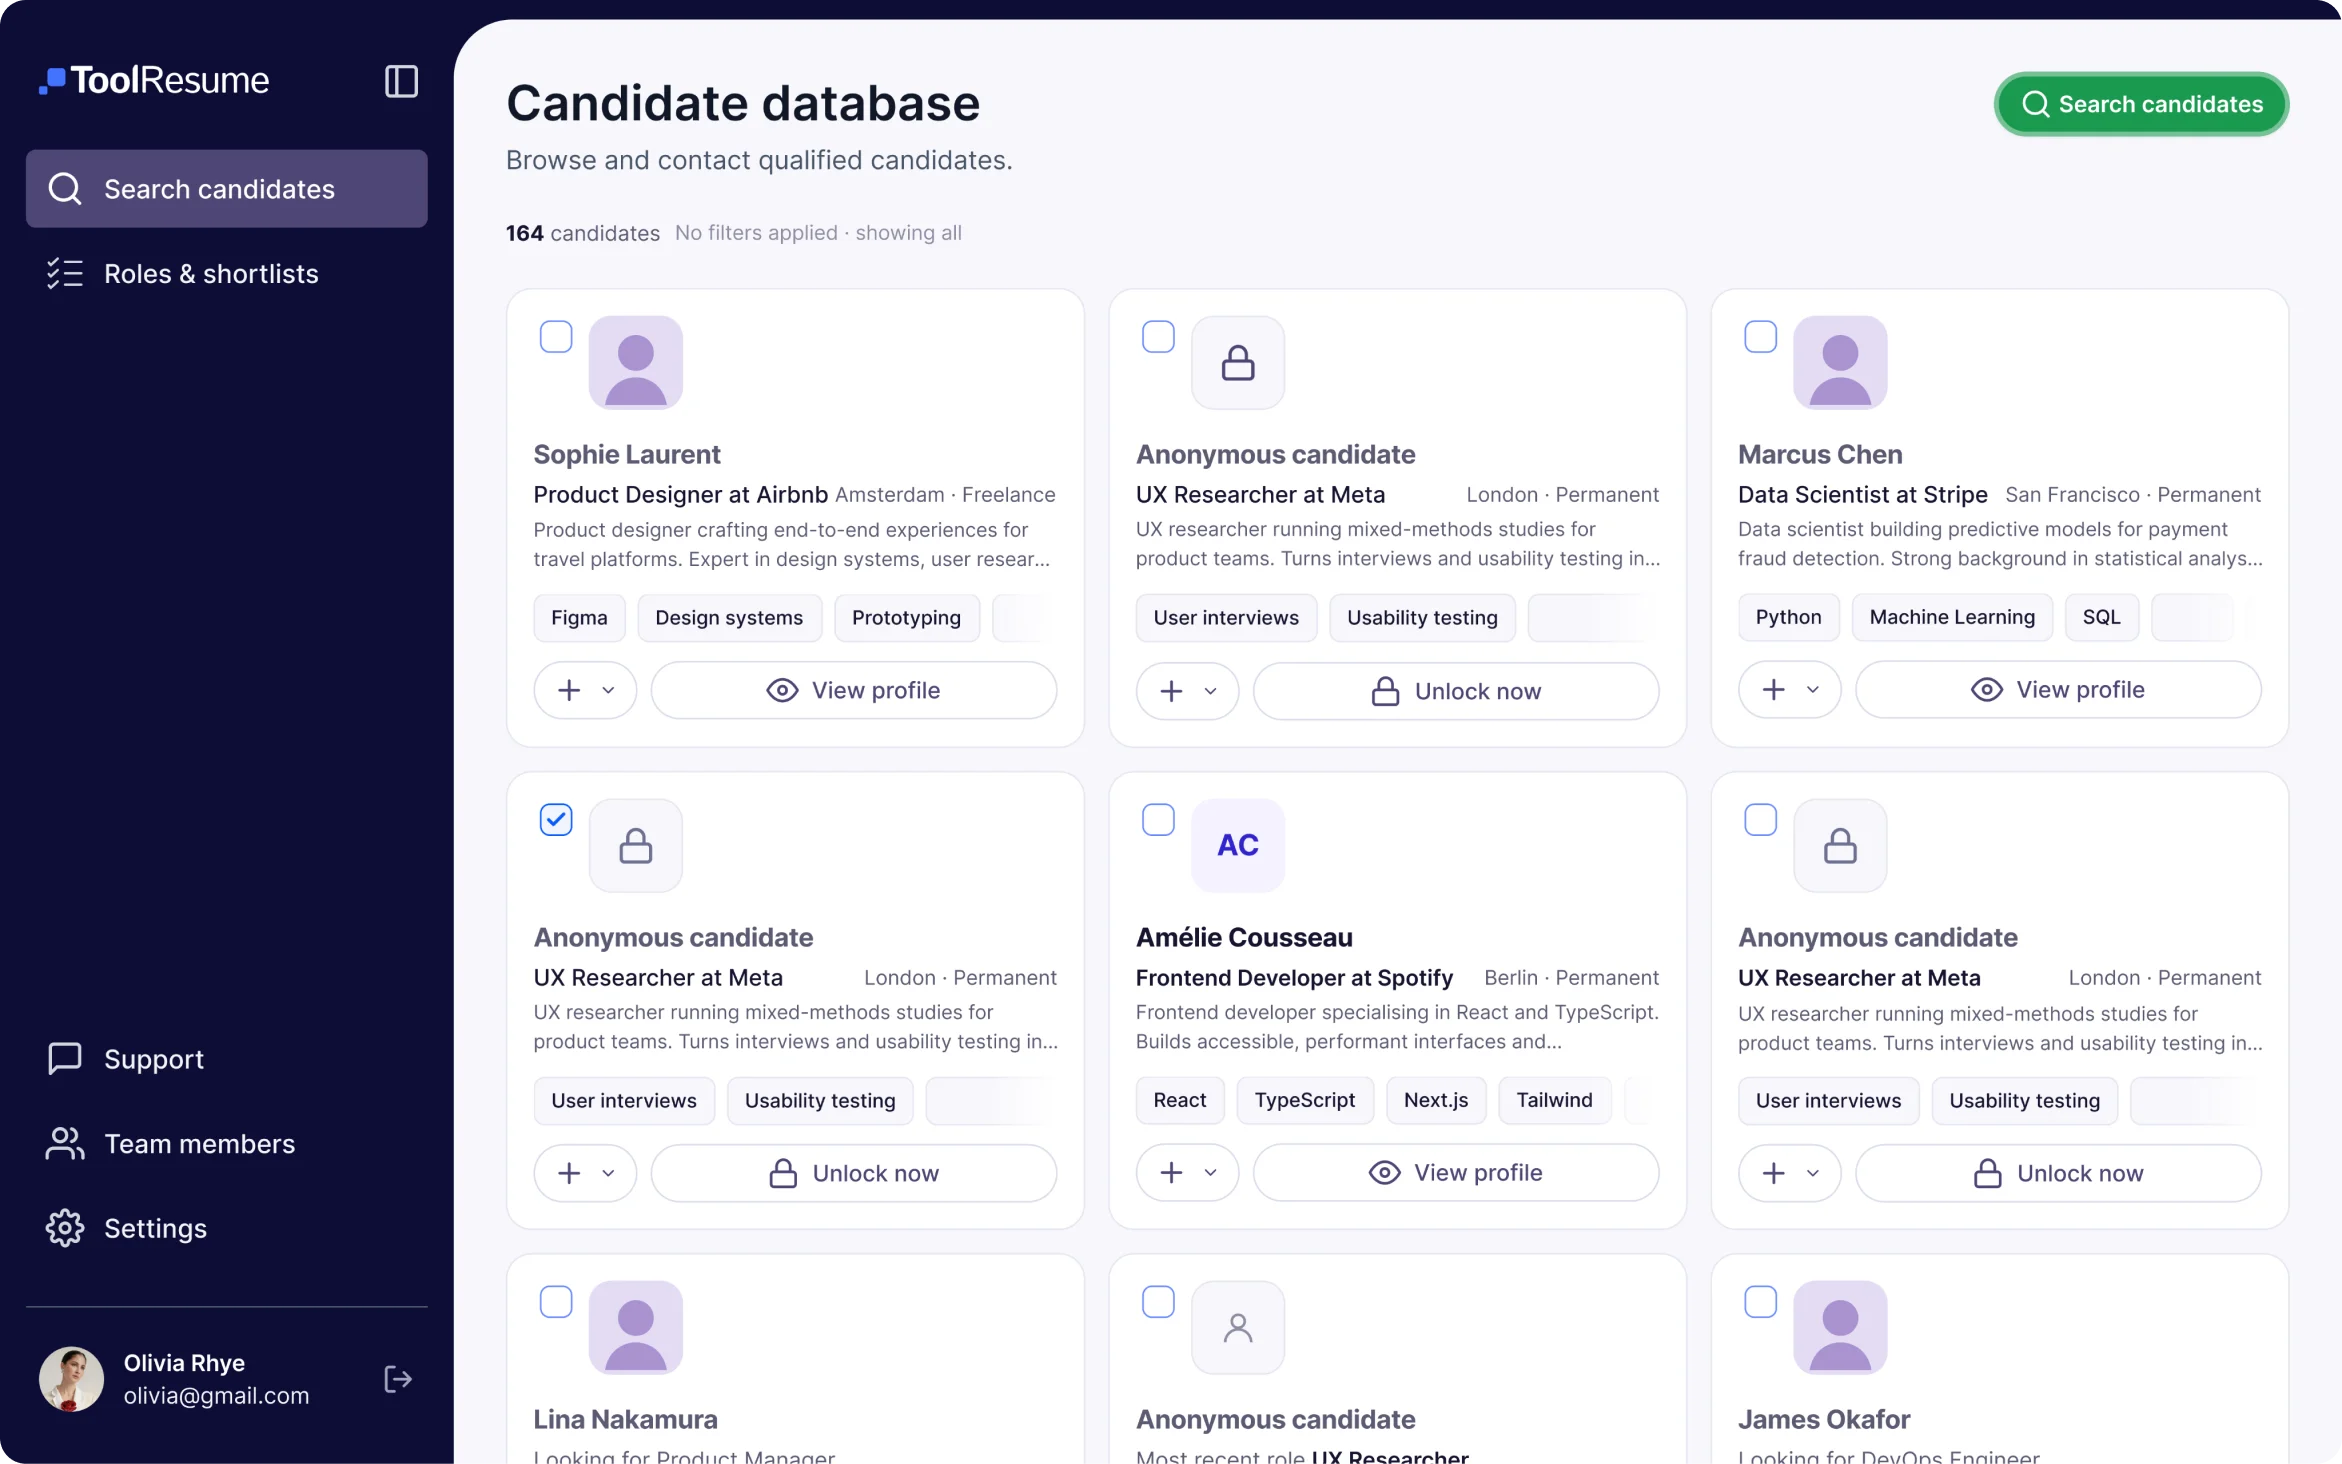Unlock the checked anonymous candidate
The height and width of the screenshot is (1464, 2342).
click(x=853, y=1173)
